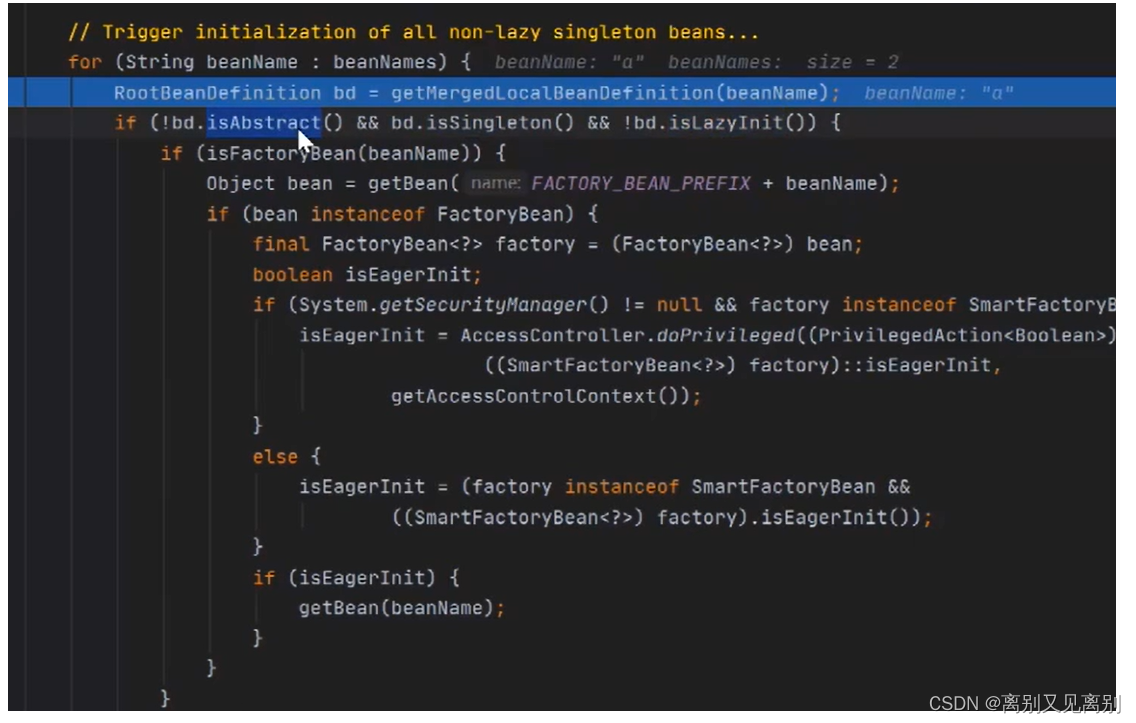Image resolution: width=1136 pixels, height=723 pixels.
Task: Click "isLazyInit" in the bd condition
Action: click(724, 123)
